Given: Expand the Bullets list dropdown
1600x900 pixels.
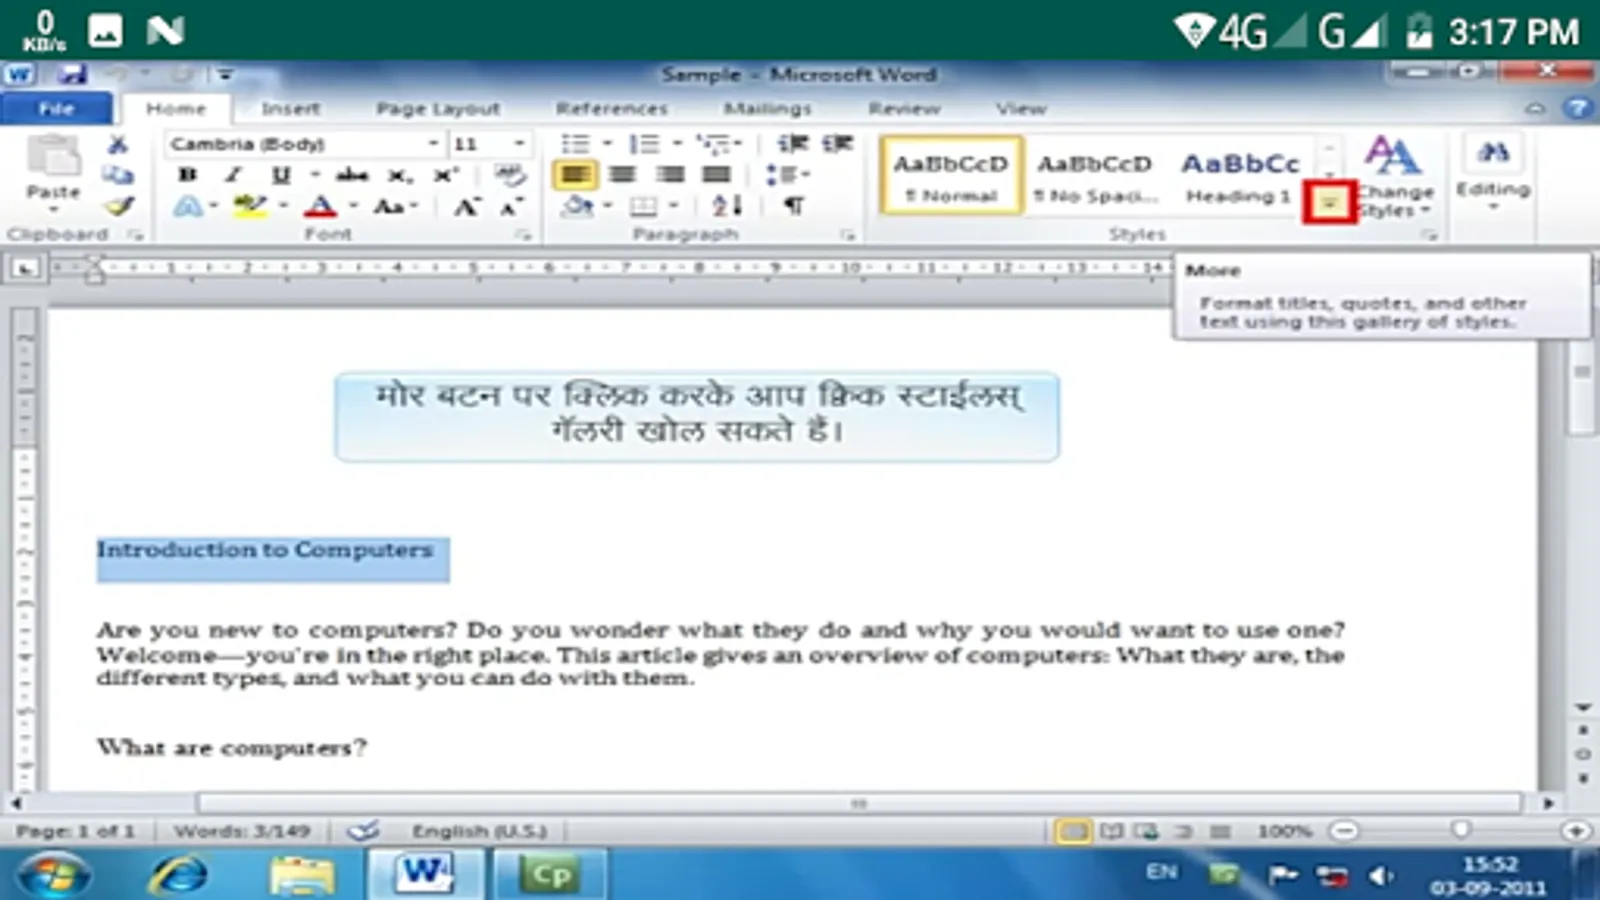Looking at the screenshot, I should [606, 144].
